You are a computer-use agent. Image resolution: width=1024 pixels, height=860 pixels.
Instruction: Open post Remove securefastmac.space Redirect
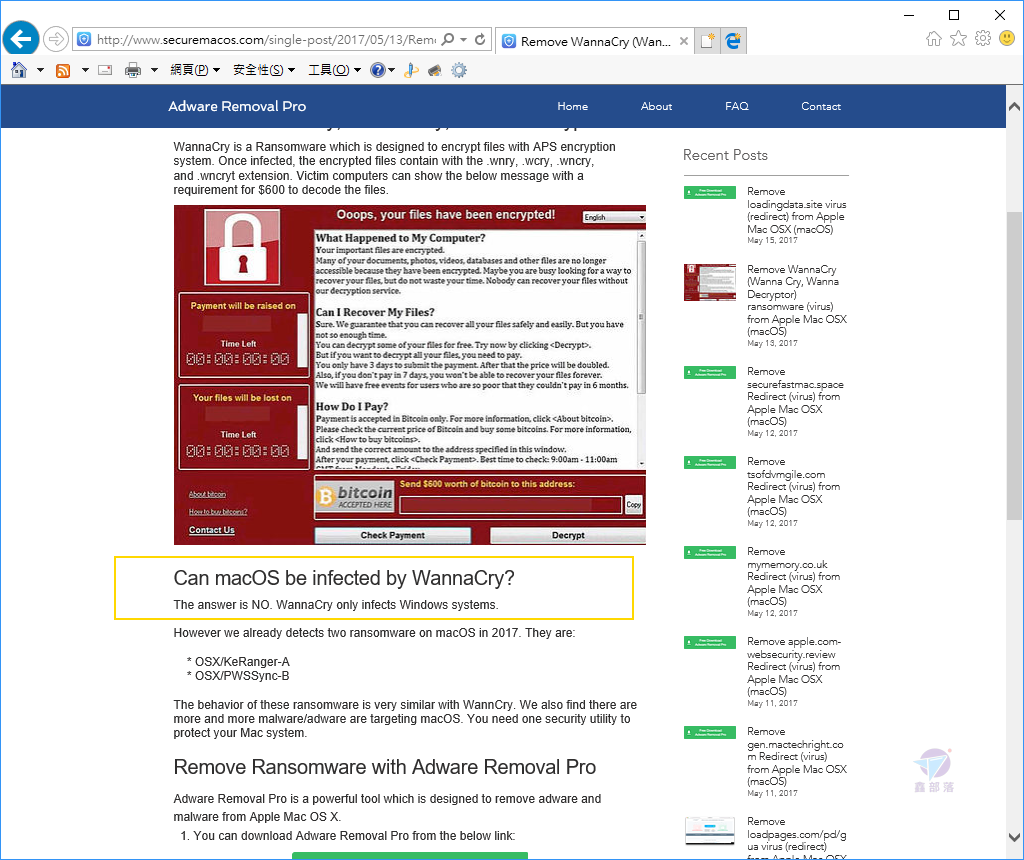coord(795,396)
